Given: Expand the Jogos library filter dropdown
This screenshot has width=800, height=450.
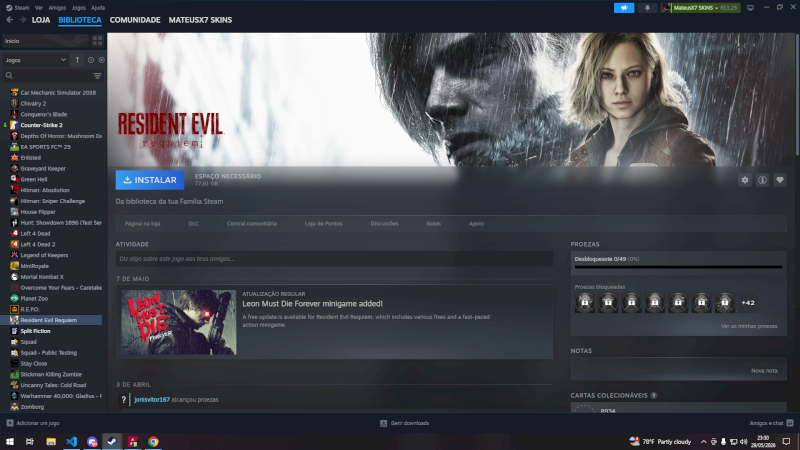Looking at the screenshot, I should tap(35, 60).
